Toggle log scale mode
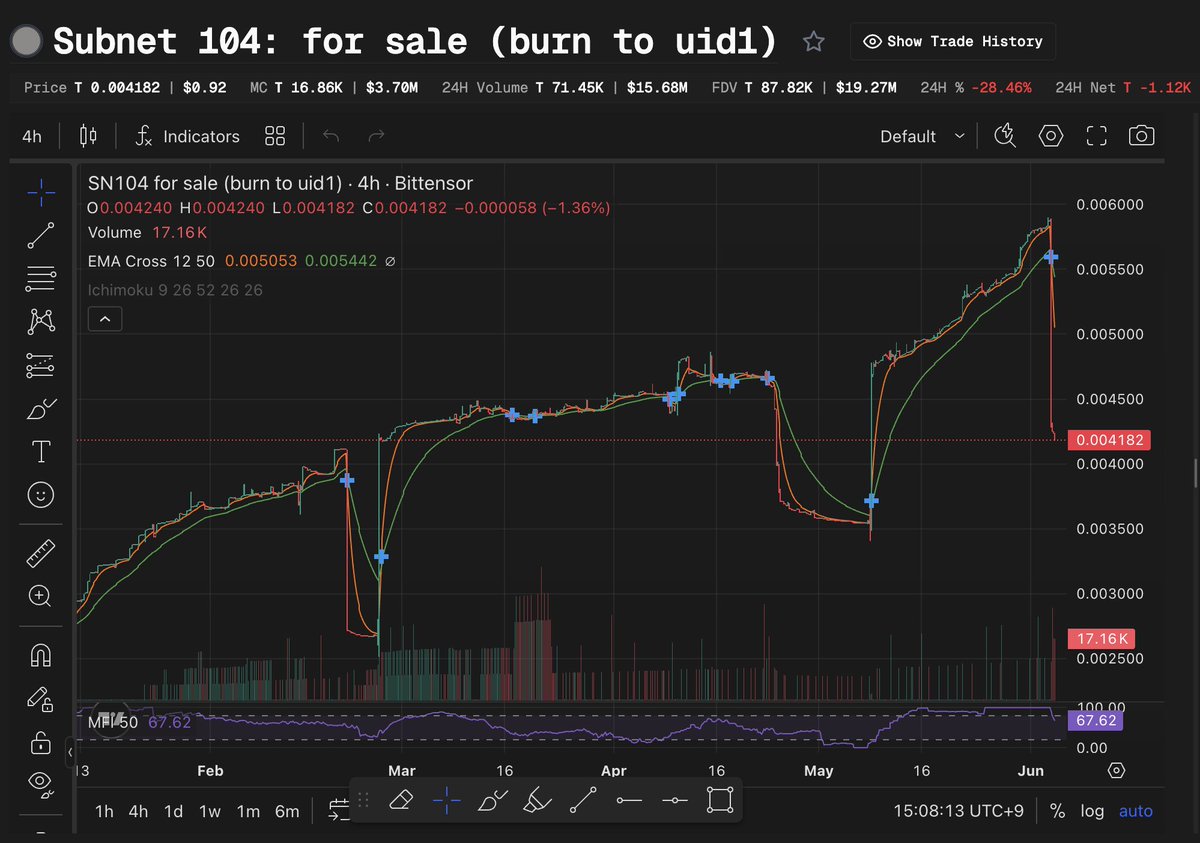This screenshot has height=843, width=1200. [1092, 811]
